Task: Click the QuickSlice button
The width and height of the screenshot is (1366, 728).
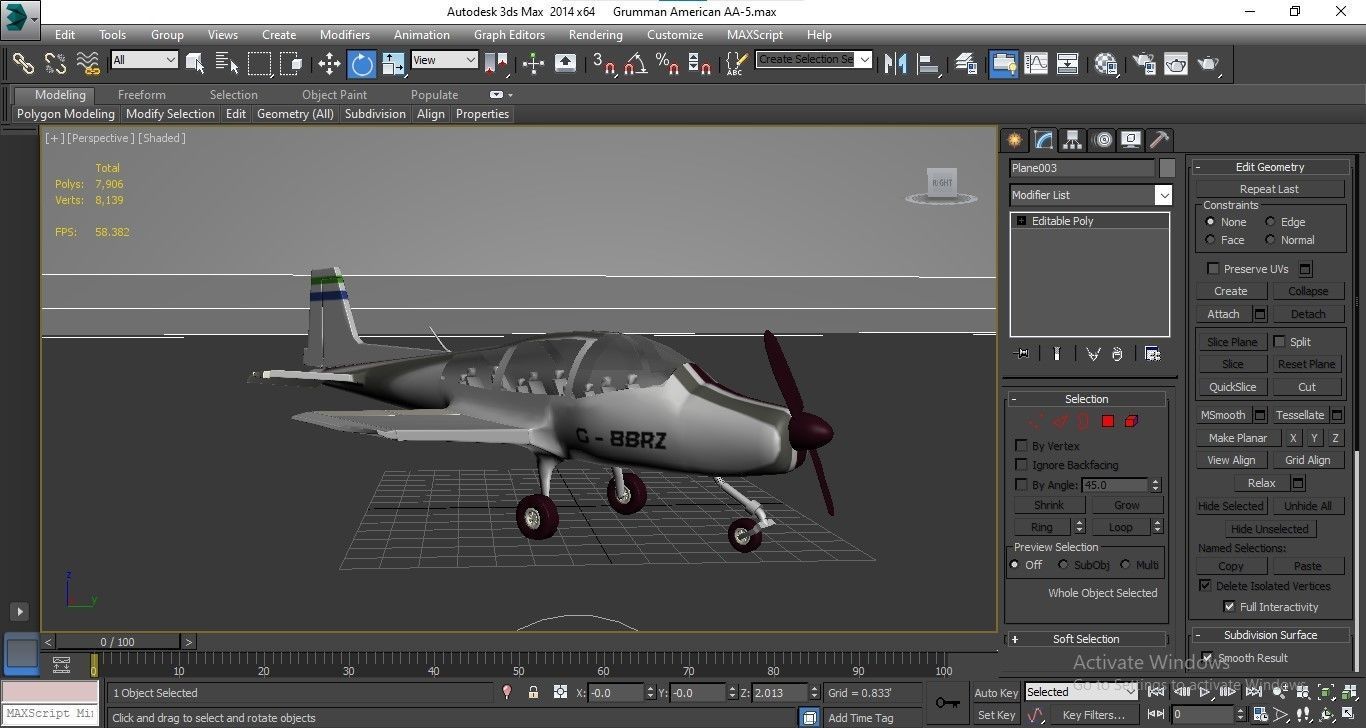Action: 1232,387
